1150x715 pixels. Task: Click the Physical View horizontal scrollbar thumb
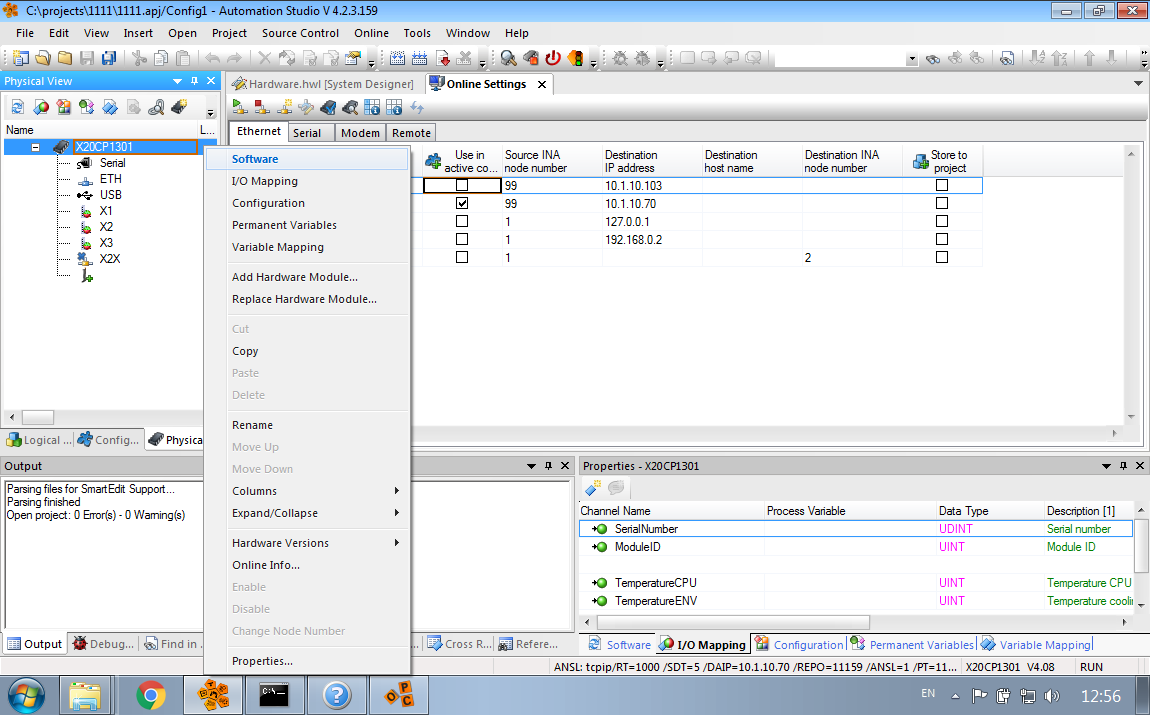(38, 417)
